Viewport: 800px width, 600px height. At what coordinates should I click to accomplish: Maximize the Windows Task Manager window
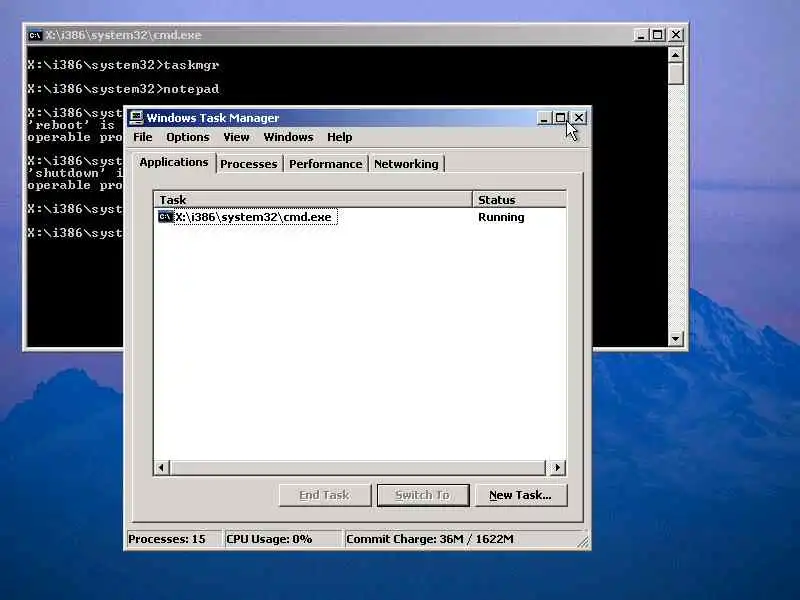pos(560,118)
